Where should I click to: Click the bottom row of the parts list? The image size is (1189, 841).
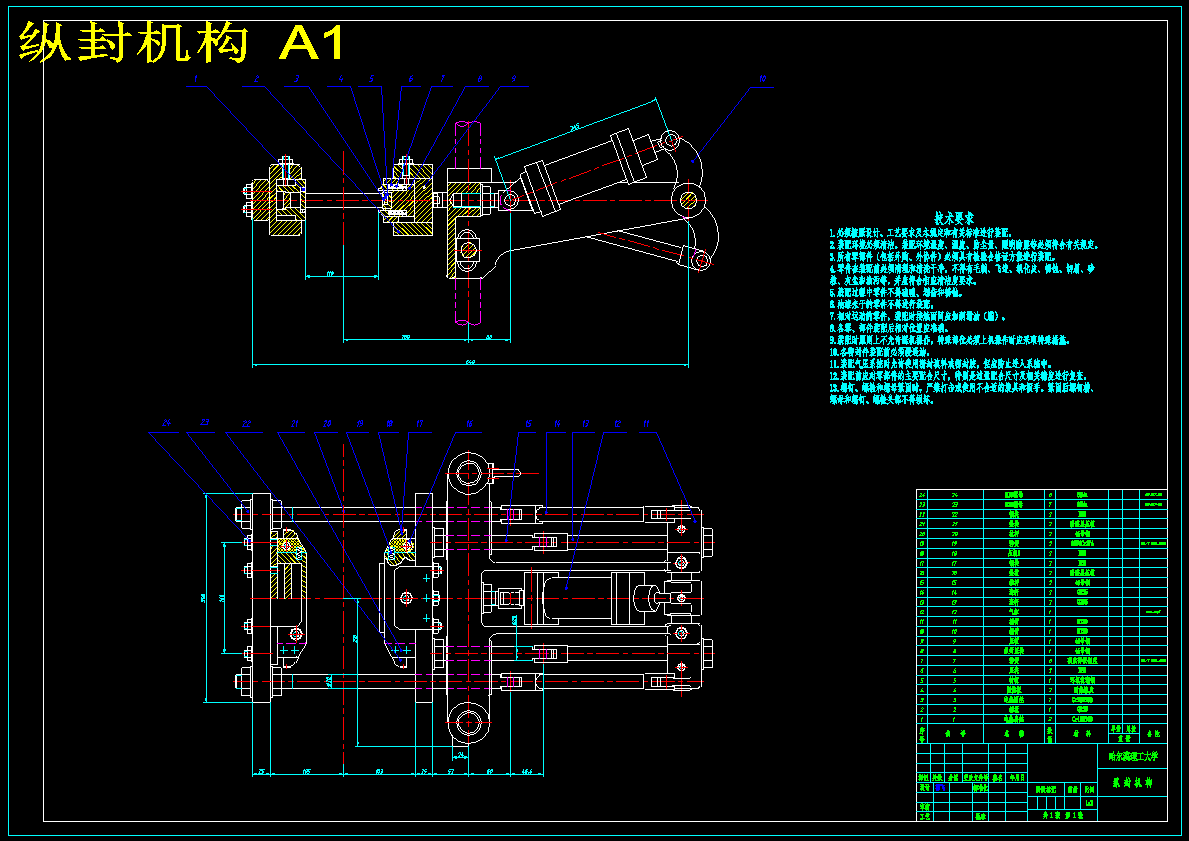coord(1042,718)
